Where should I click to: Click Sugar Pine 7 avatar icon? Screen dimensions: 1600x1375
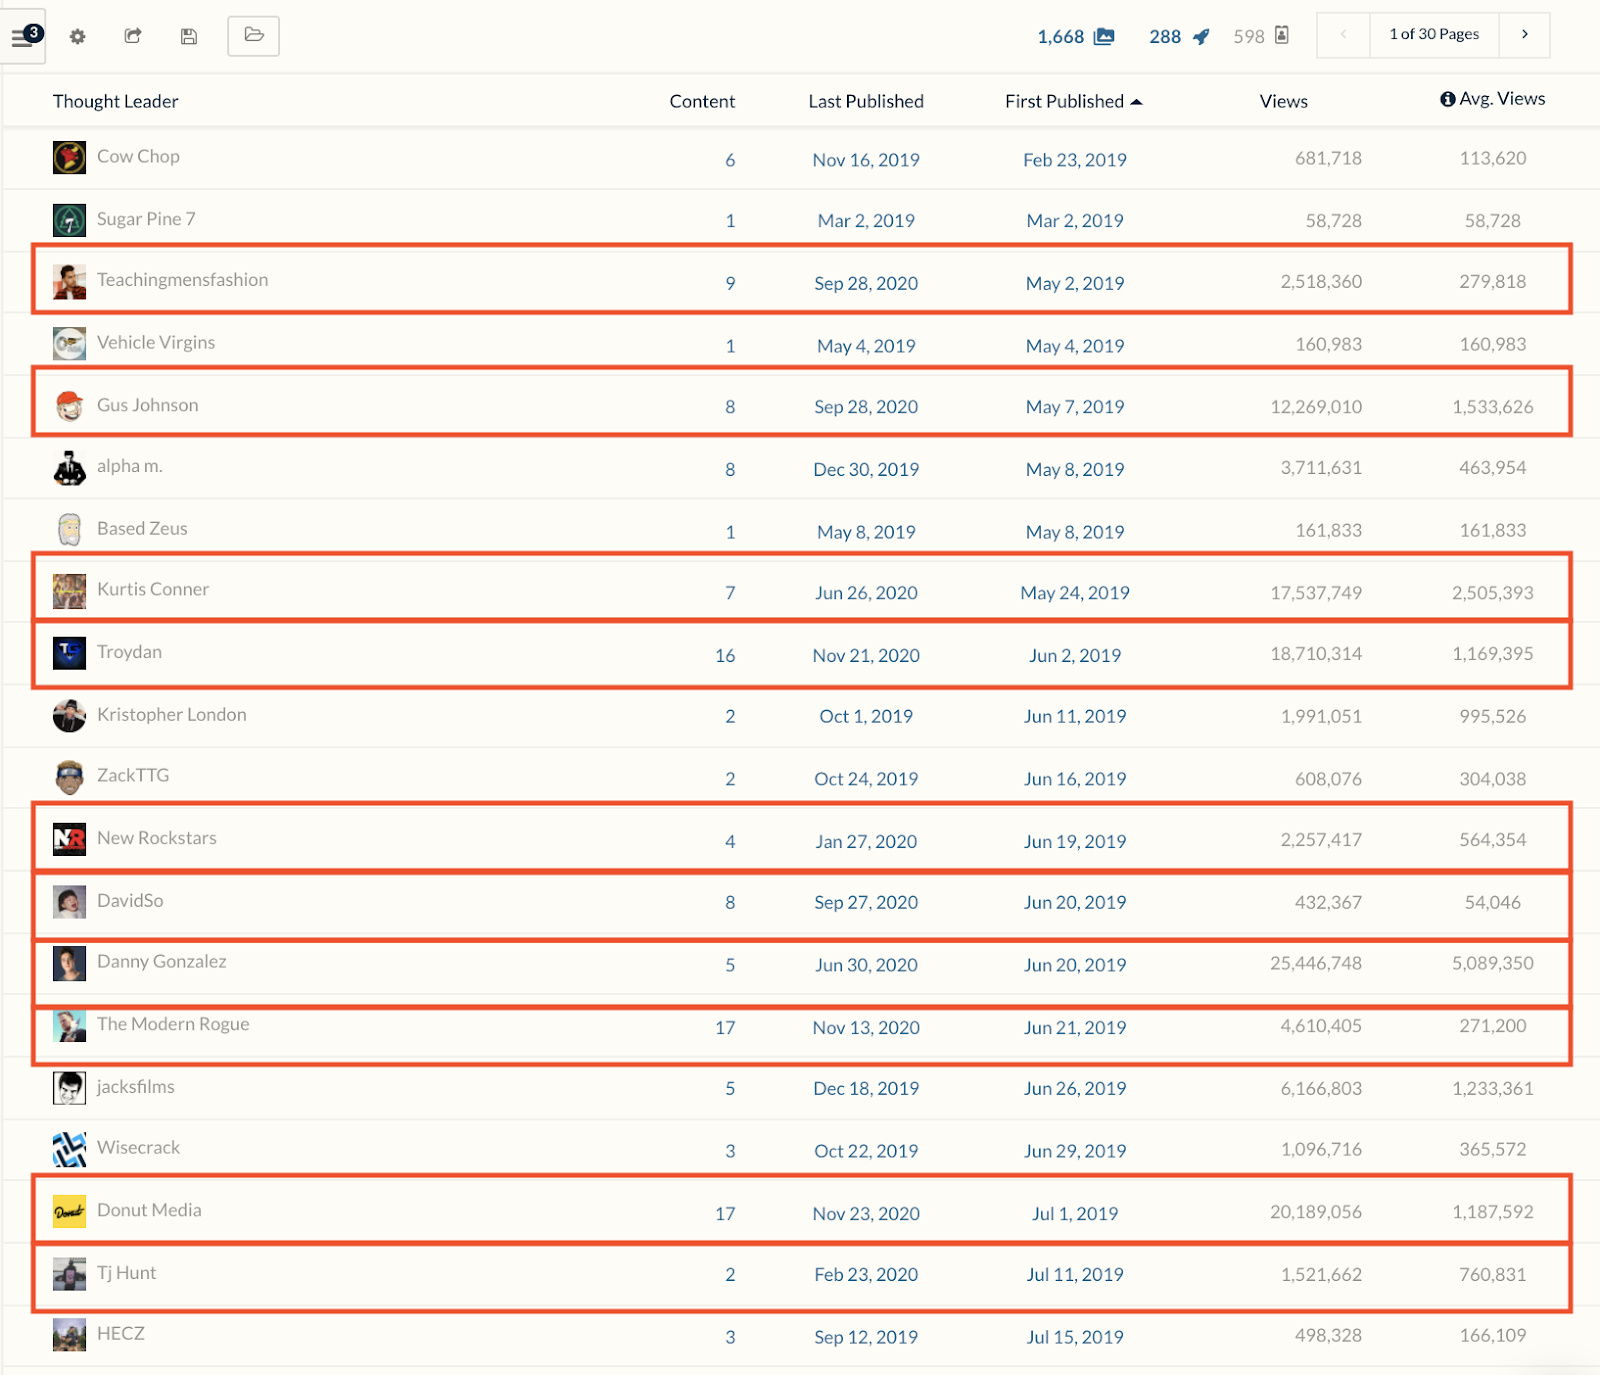point(69,220)
